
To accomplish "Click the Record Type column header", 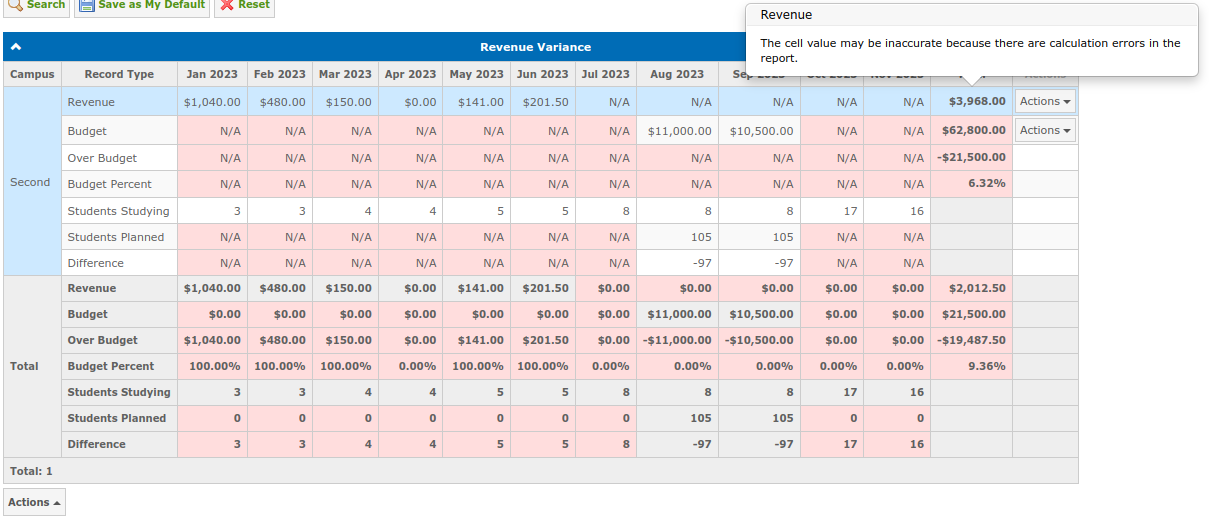I will [119, 74].
